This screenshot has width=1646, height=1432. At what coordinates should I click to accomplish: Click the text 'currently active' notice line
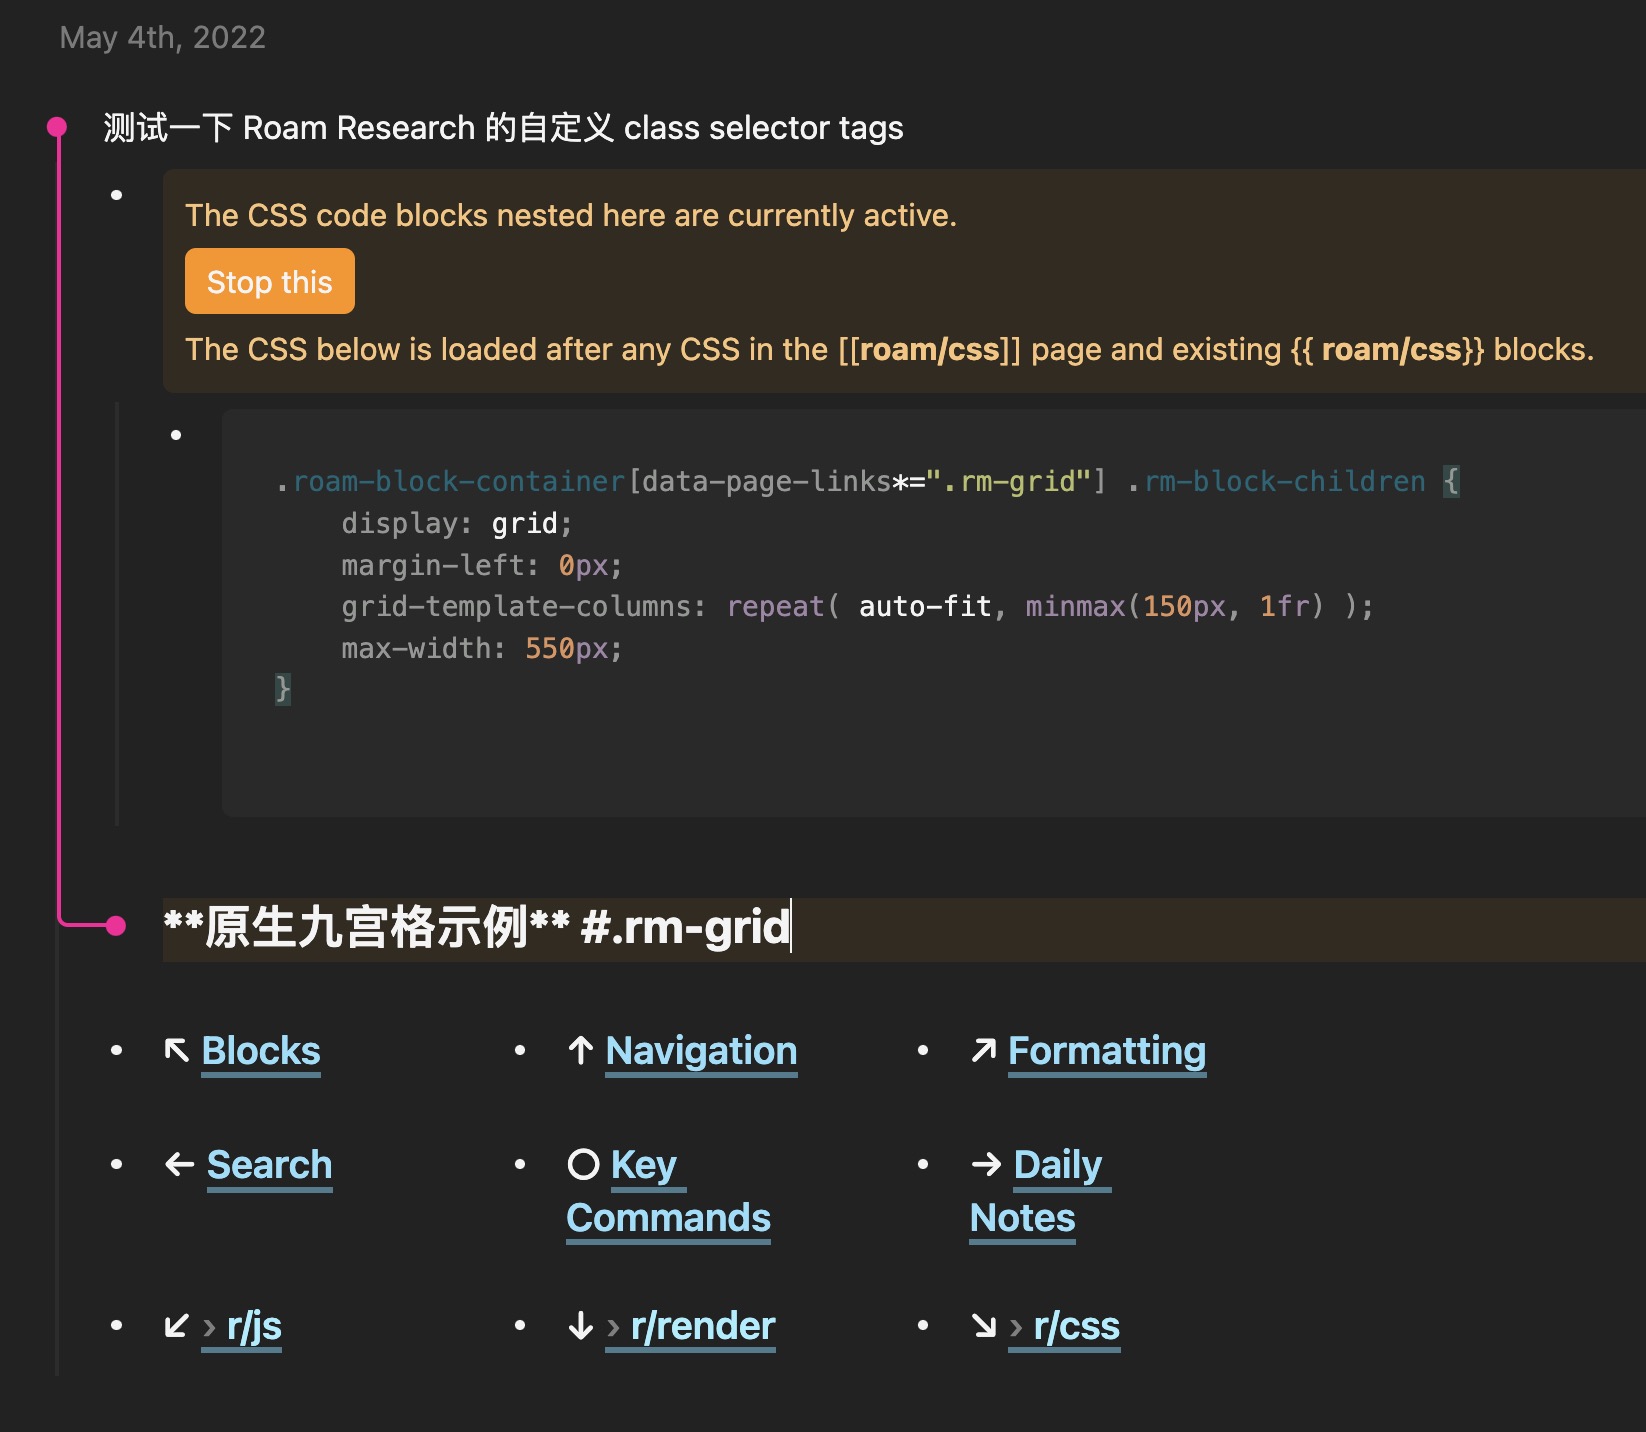(571, 215)
